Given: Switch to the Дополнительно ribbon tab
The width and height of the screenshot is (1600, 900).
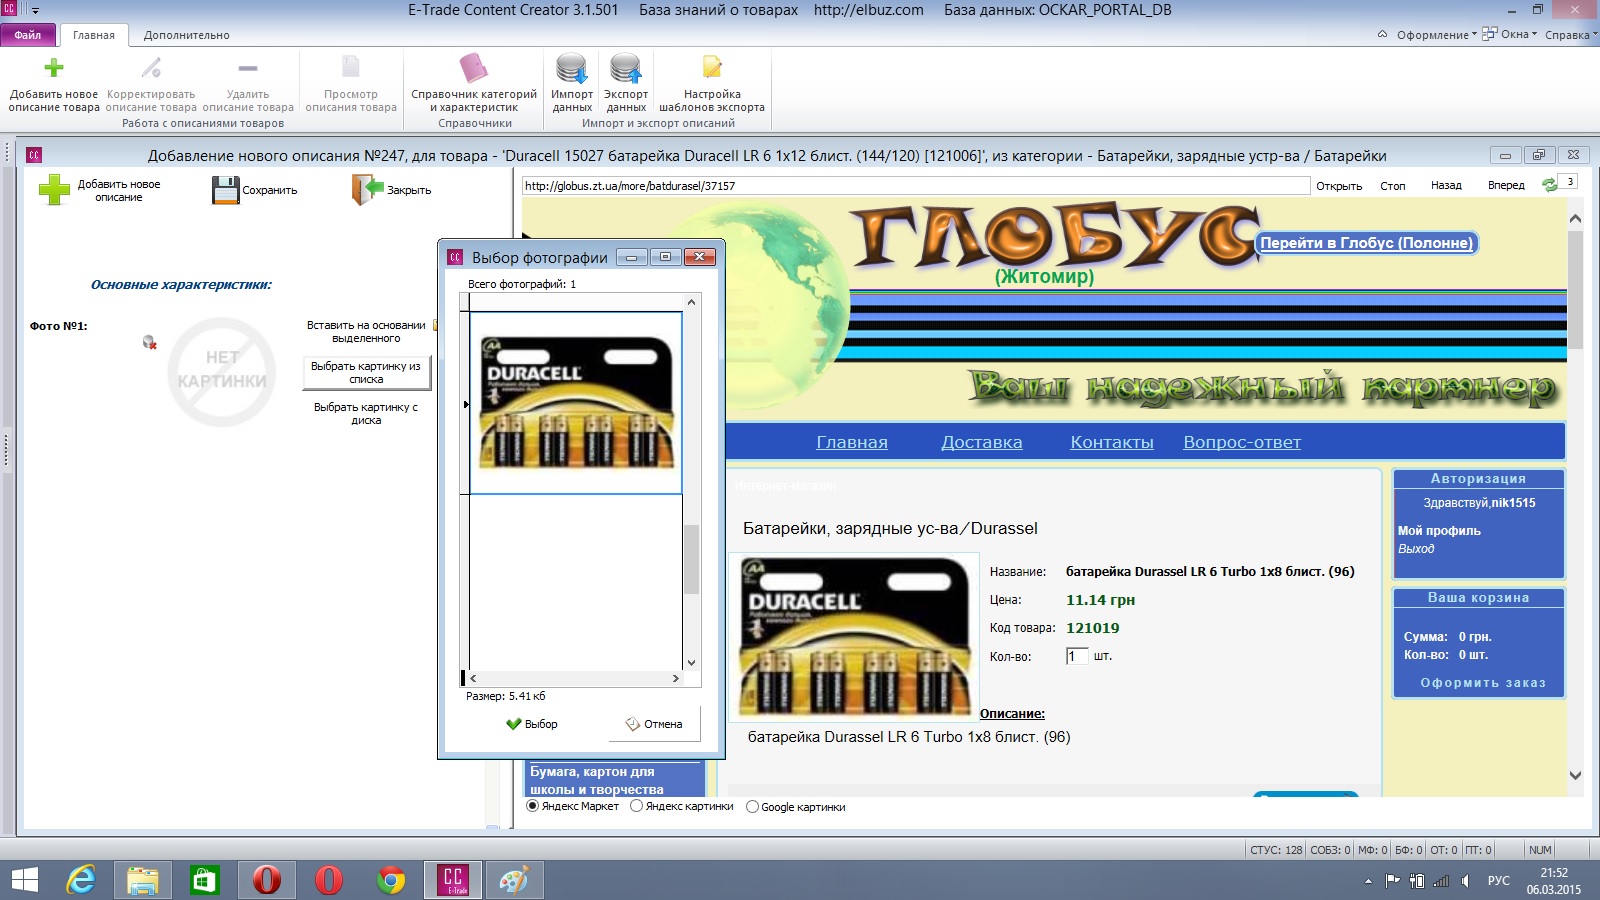Looking at the screenshot, I should click(186, 35).
